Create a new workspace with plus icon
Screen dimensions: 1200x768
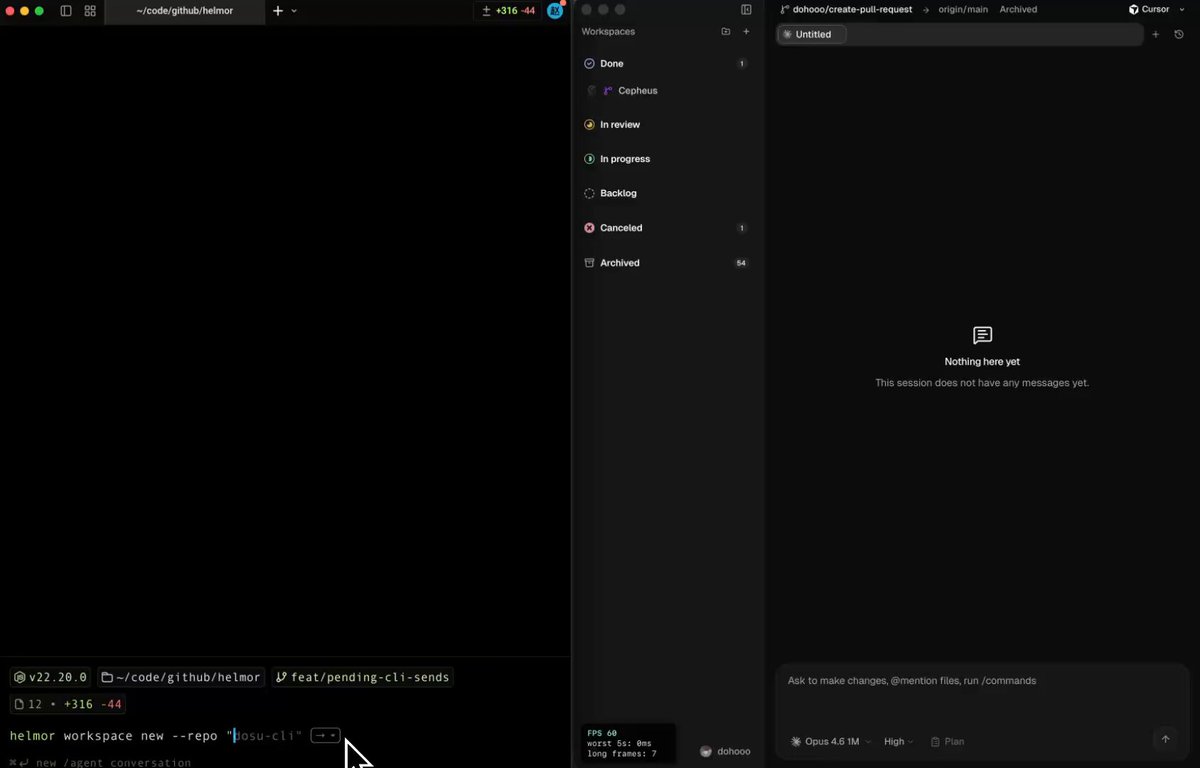[746, 32]
